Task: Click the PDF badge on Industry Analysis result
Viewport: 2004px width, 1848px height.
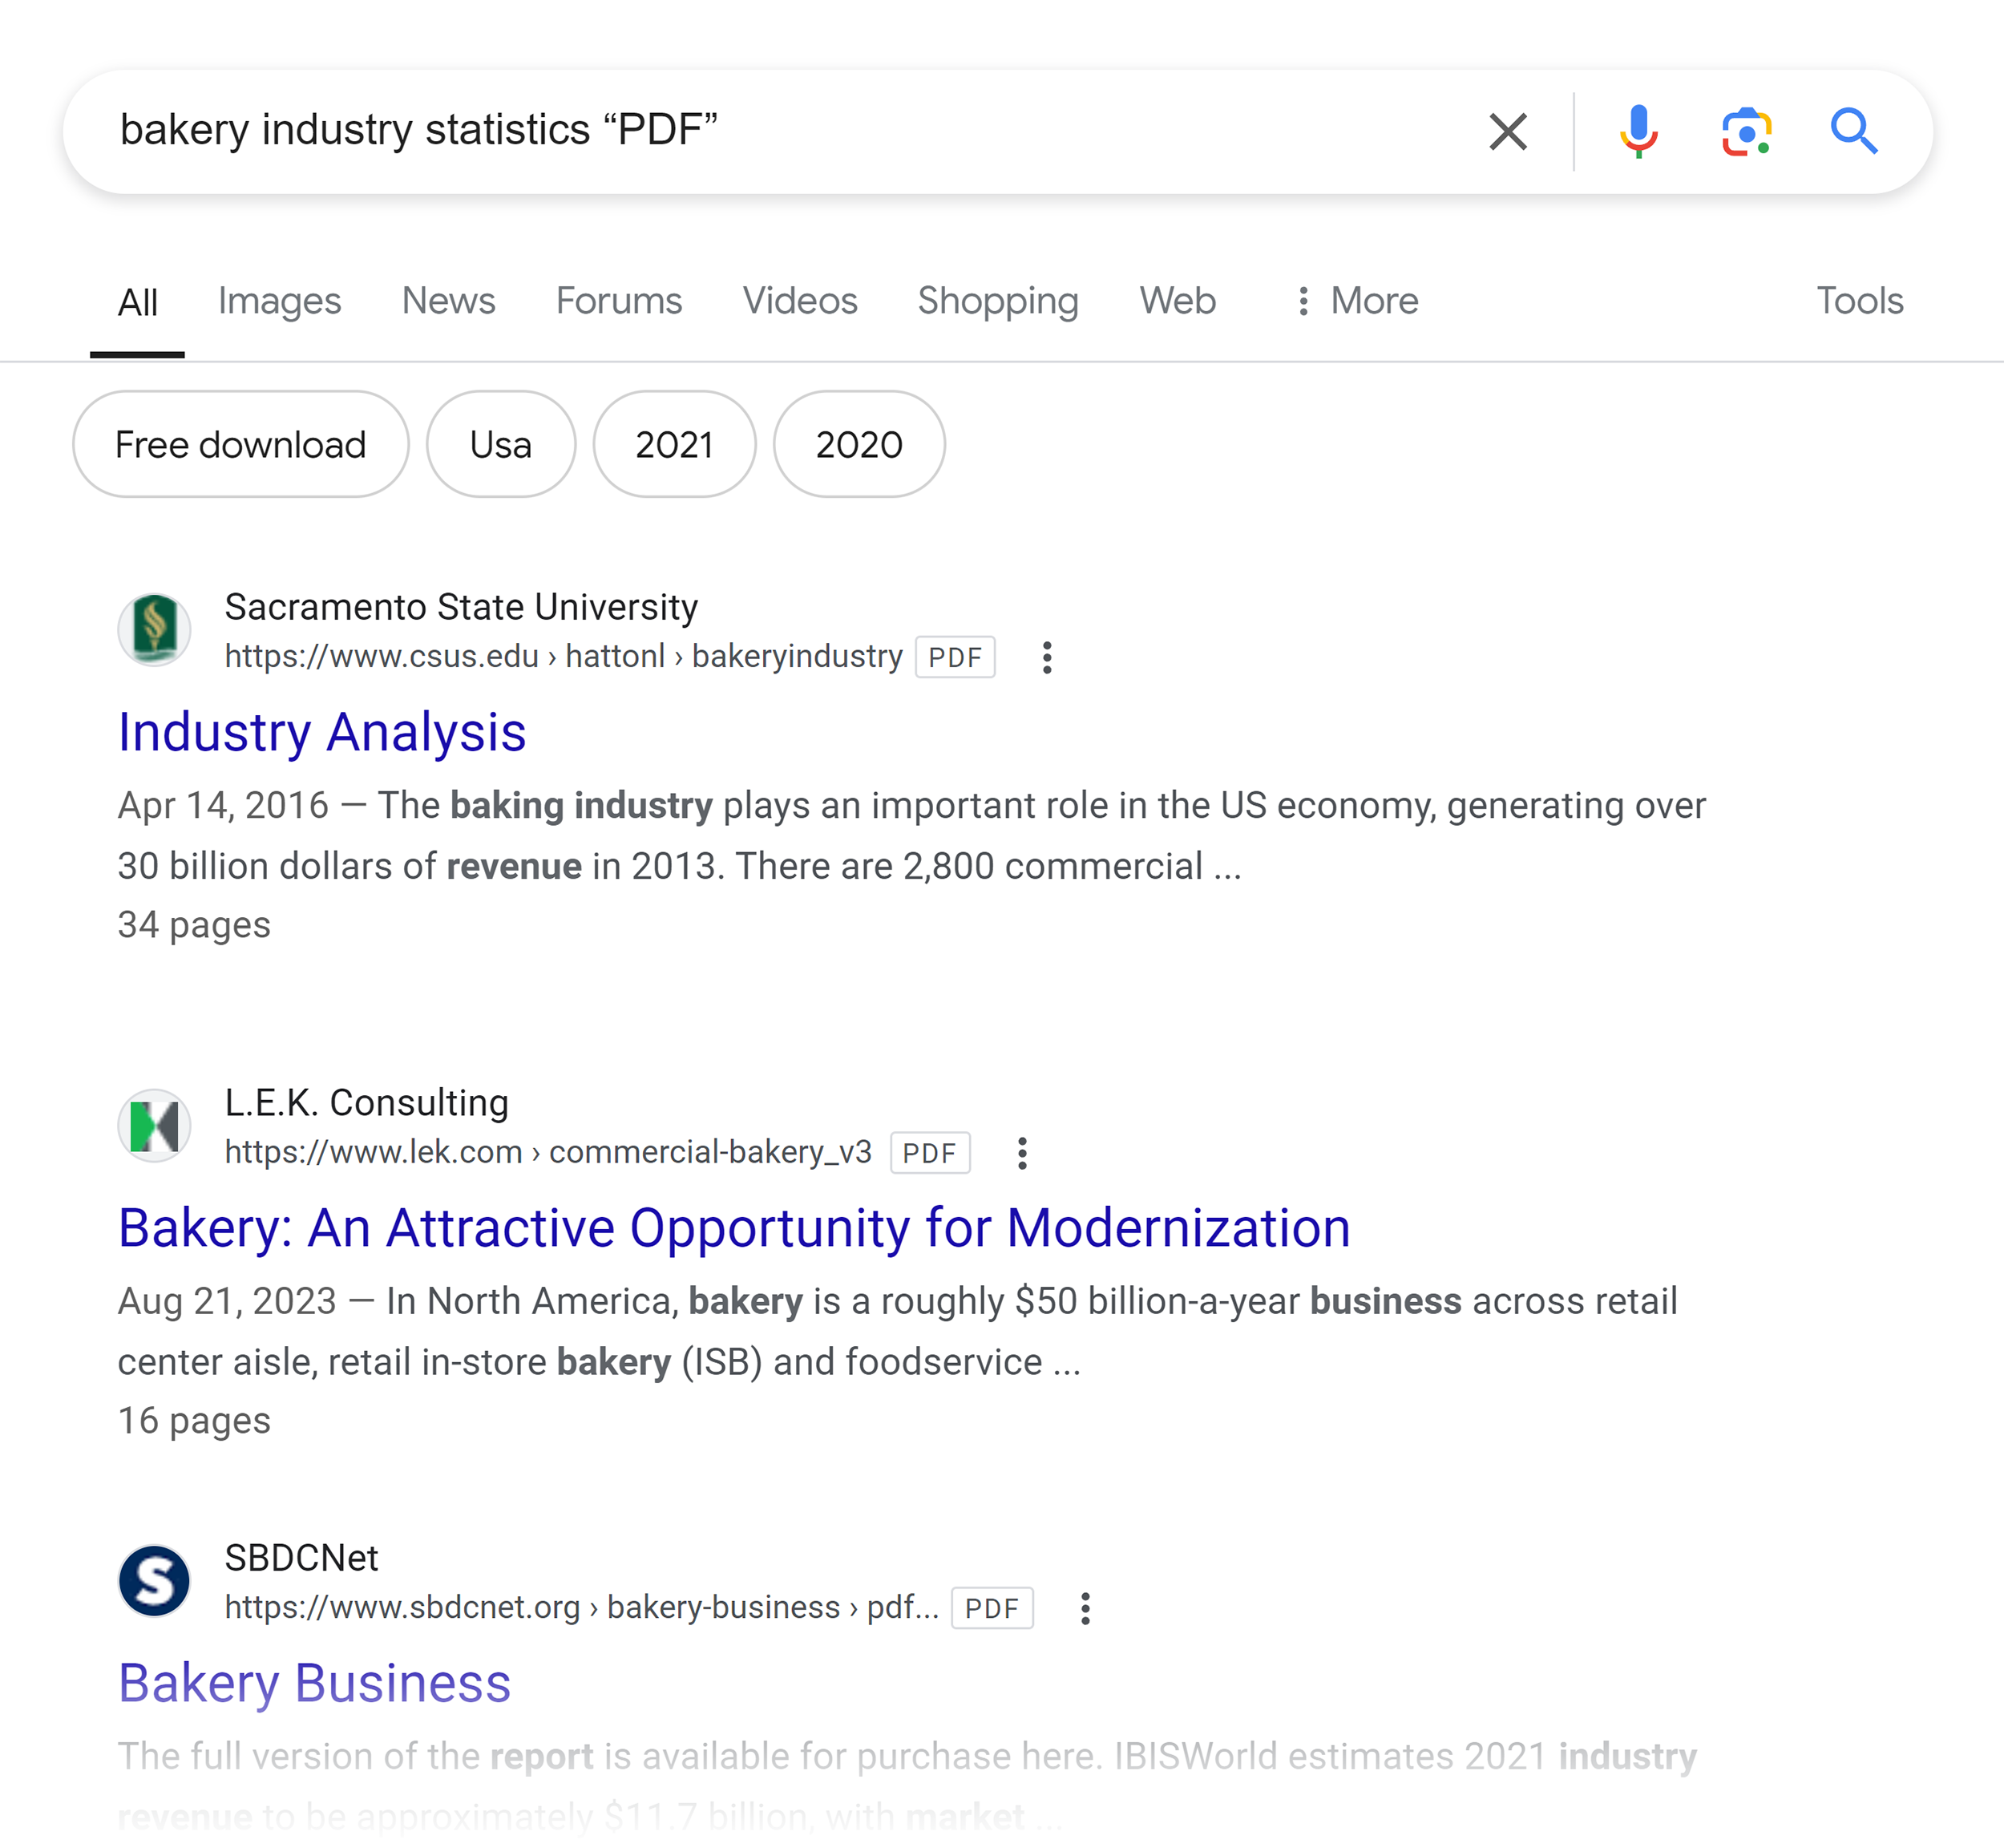Action: point(955,657)
